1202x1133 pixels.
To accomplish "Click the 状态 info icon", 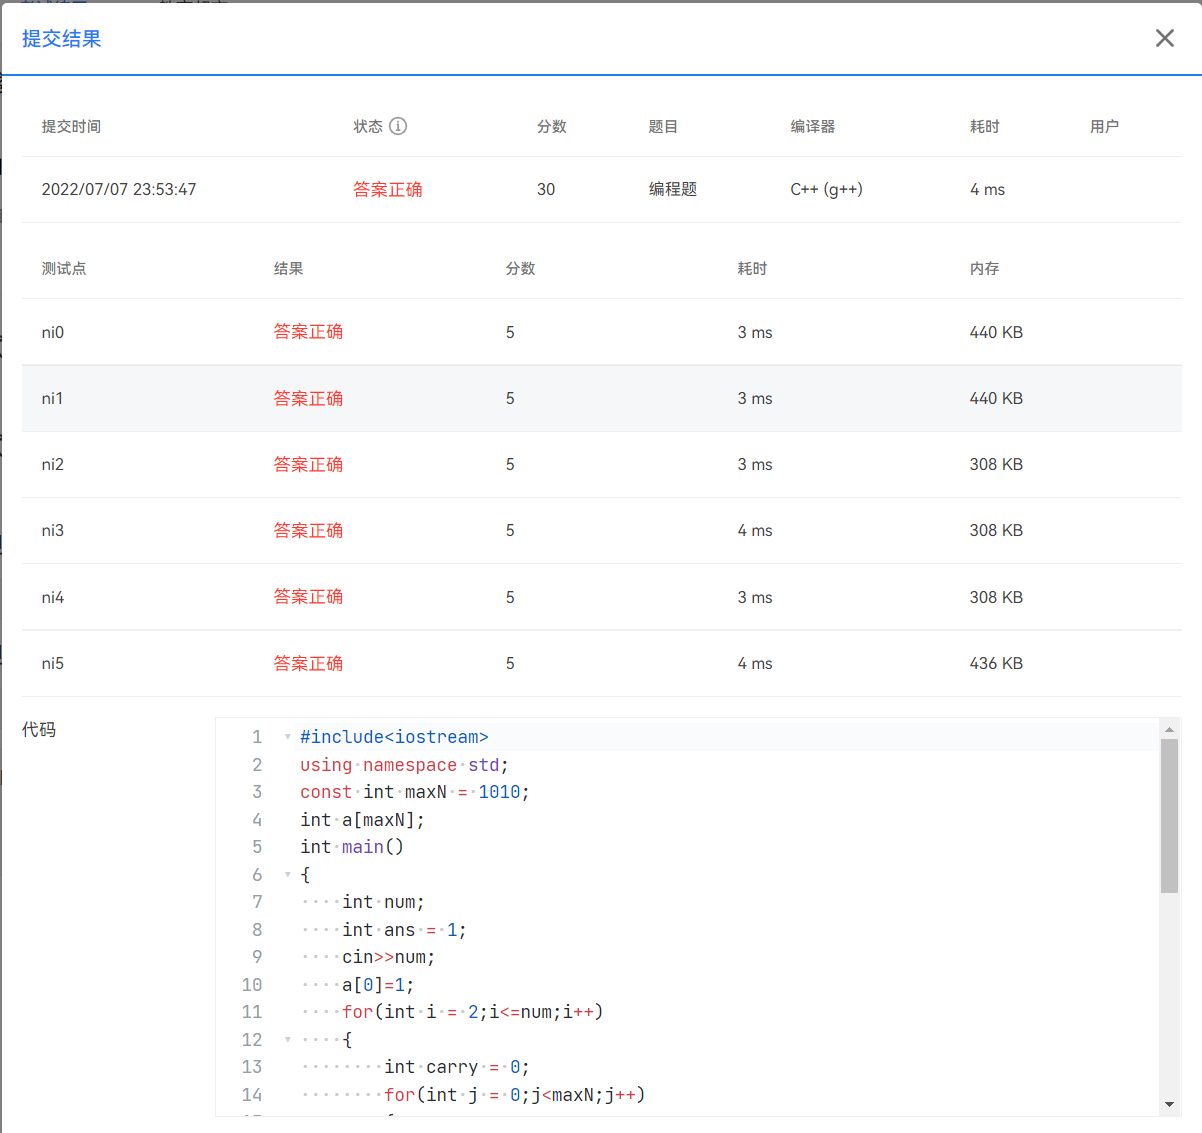I will pos(398,126).
